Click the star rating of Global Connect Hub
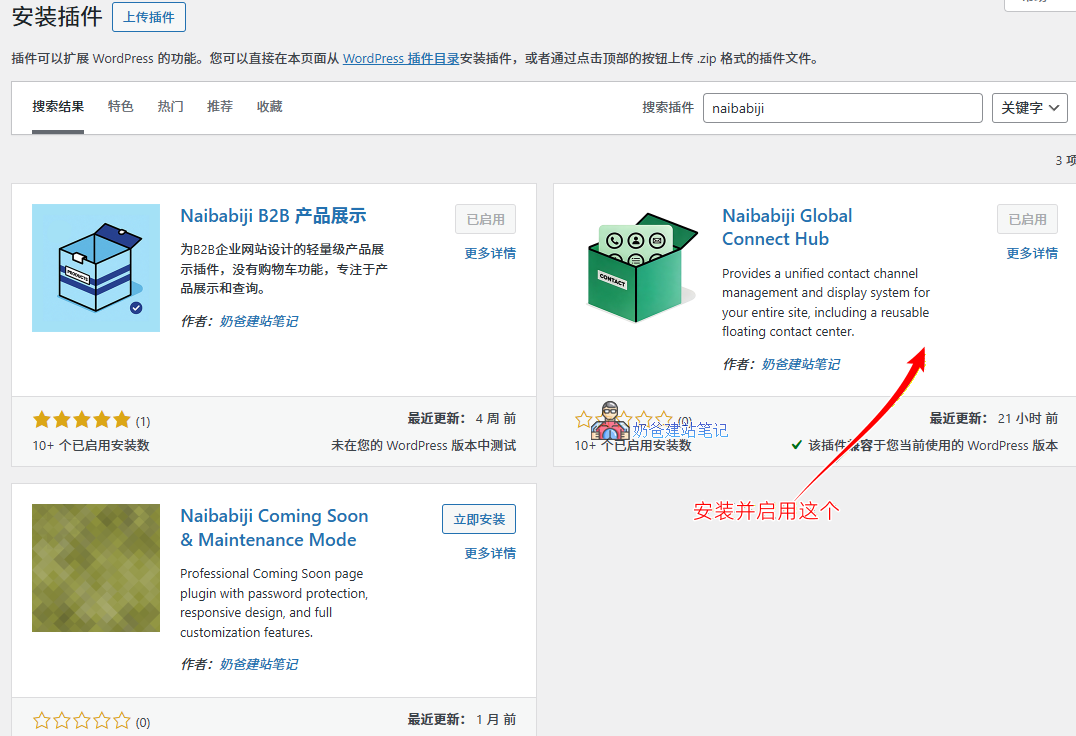This screenshot has width=1076, height=736. tap(622, 420)
